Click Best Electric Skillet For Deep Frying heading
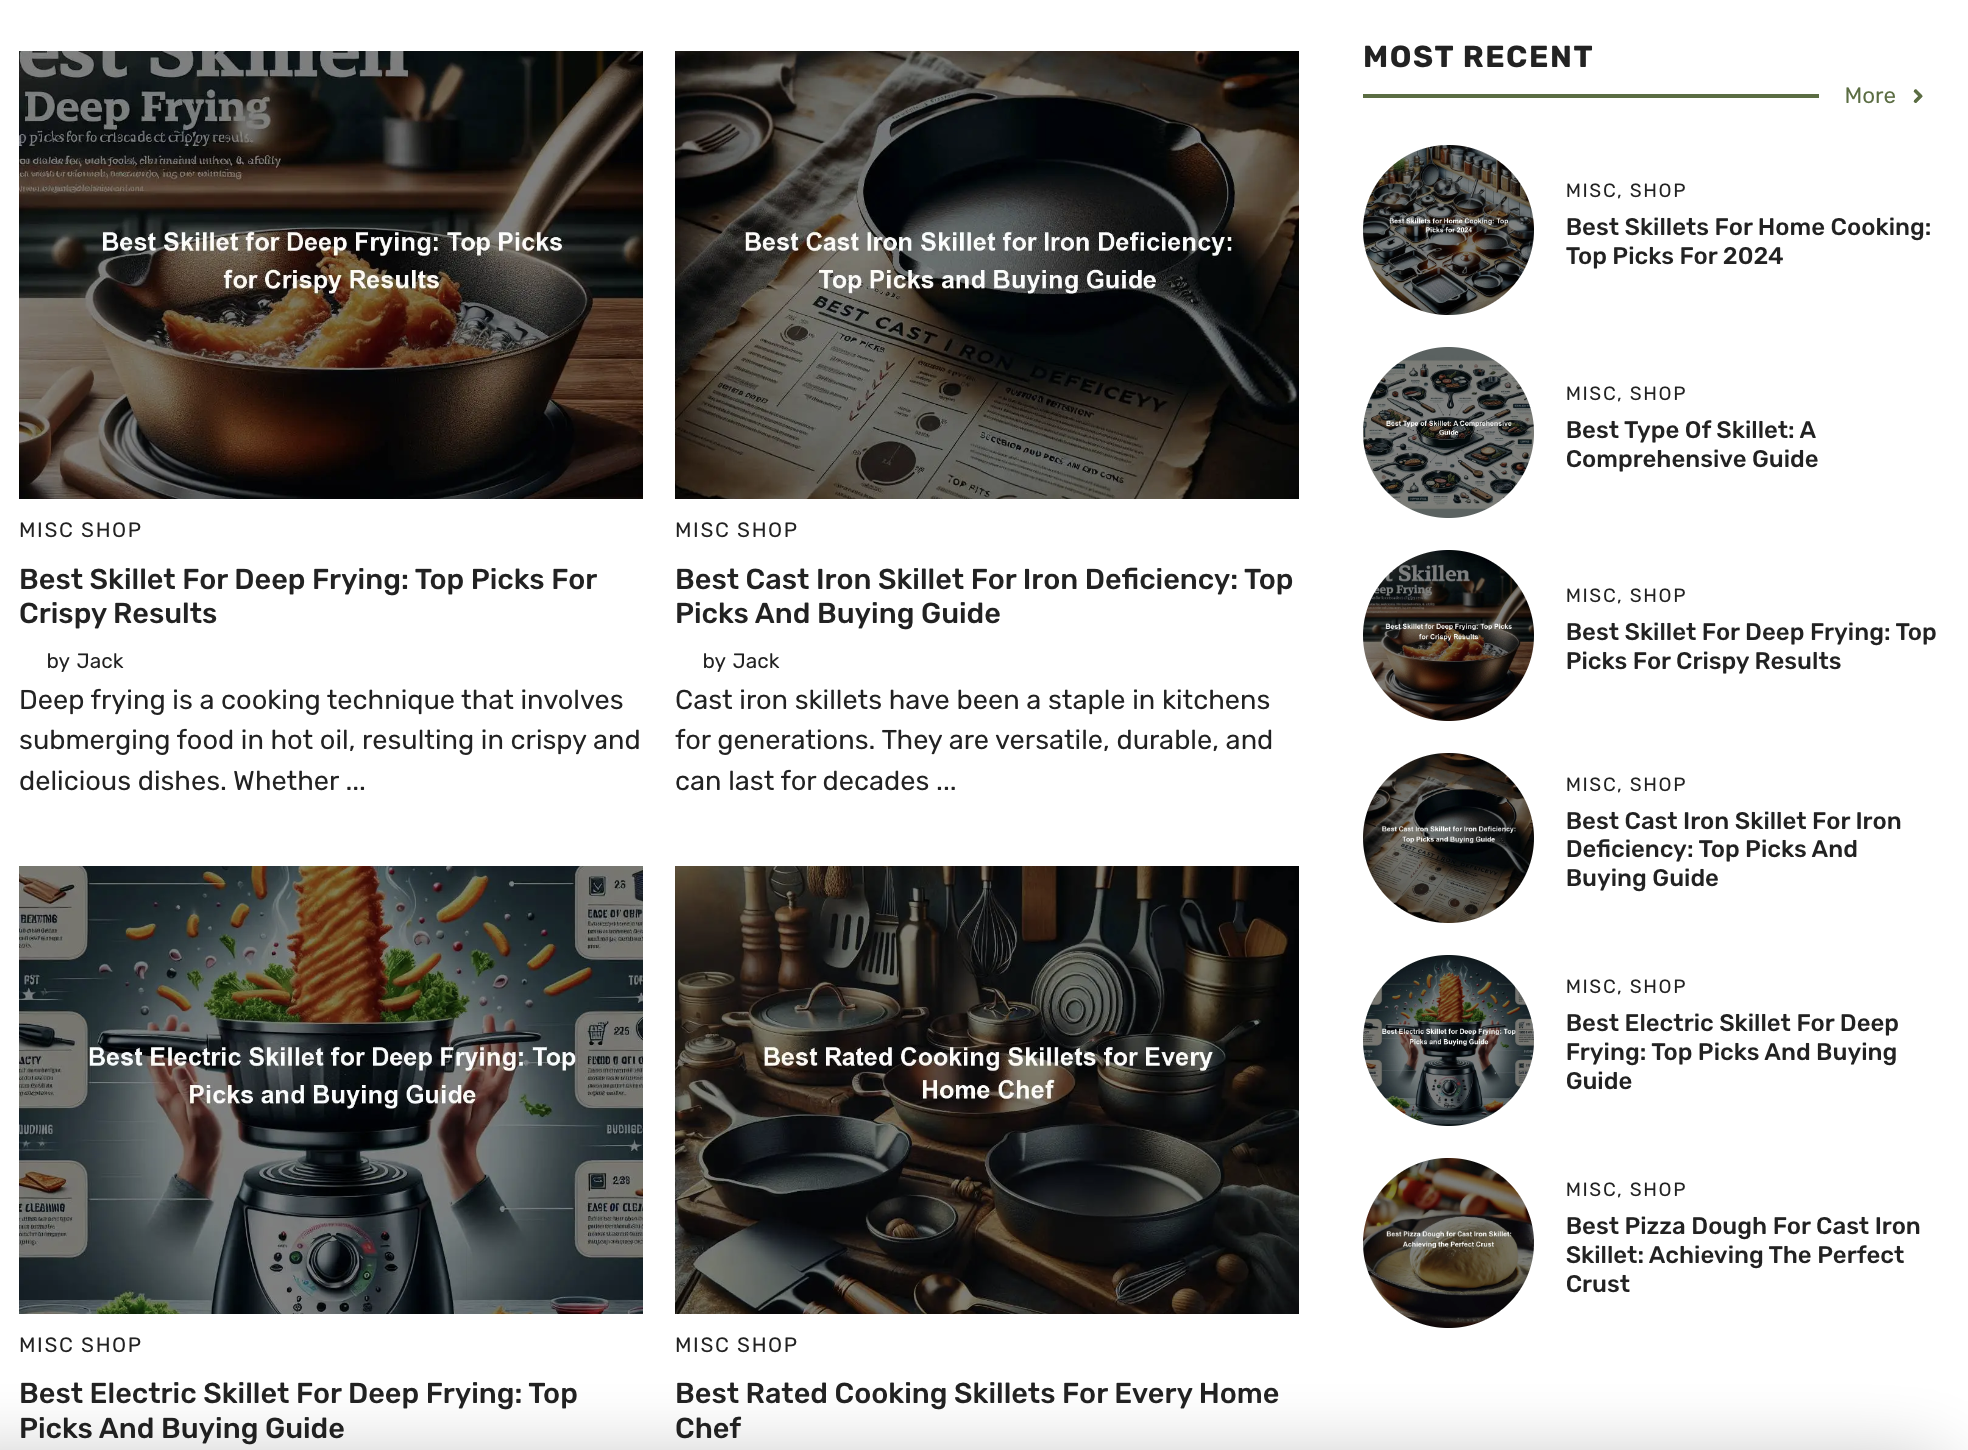 [x=298, y=1410]
